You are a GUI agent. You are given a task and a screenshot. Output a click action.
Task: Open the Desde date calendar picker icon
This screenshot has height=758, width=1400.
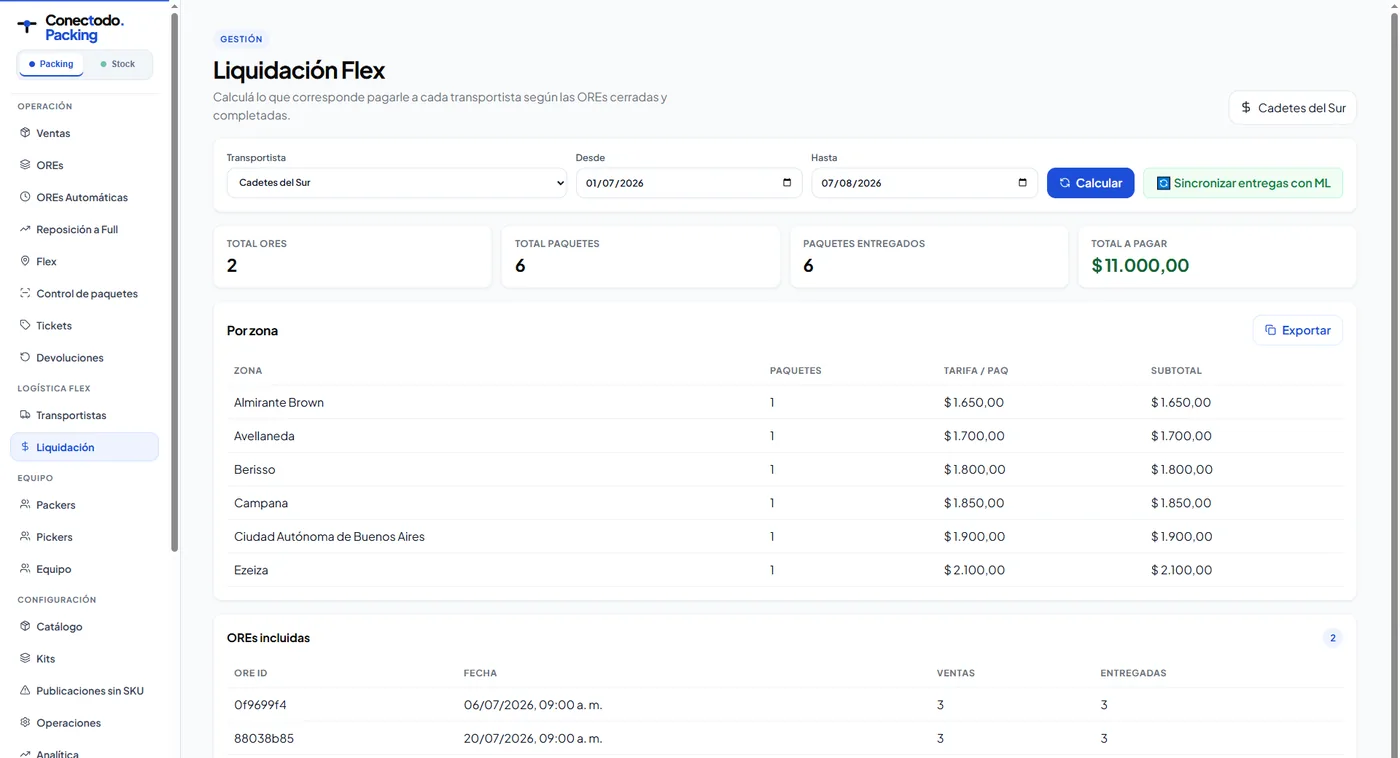point(787,183)
